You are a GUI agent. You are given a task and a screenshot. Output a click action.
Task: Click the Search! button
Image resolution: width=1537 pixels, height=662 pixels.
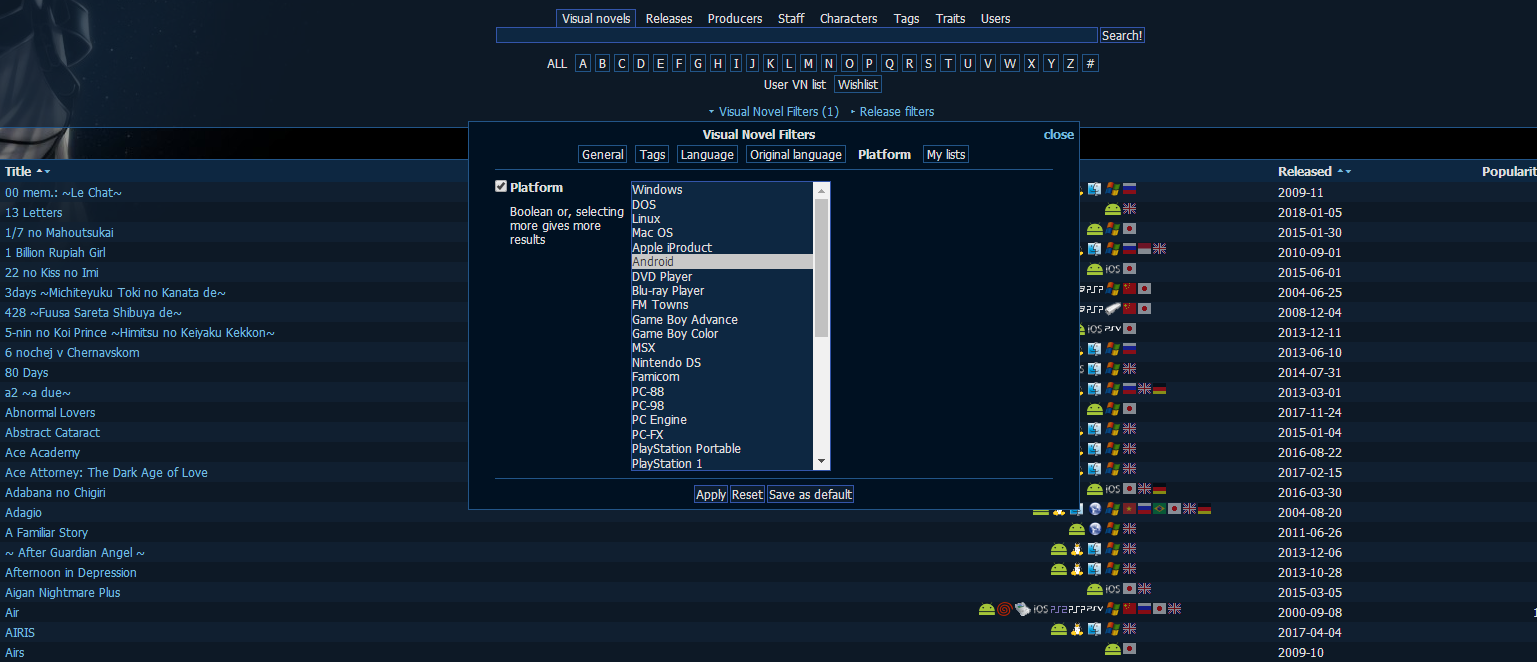[1122, 35]
